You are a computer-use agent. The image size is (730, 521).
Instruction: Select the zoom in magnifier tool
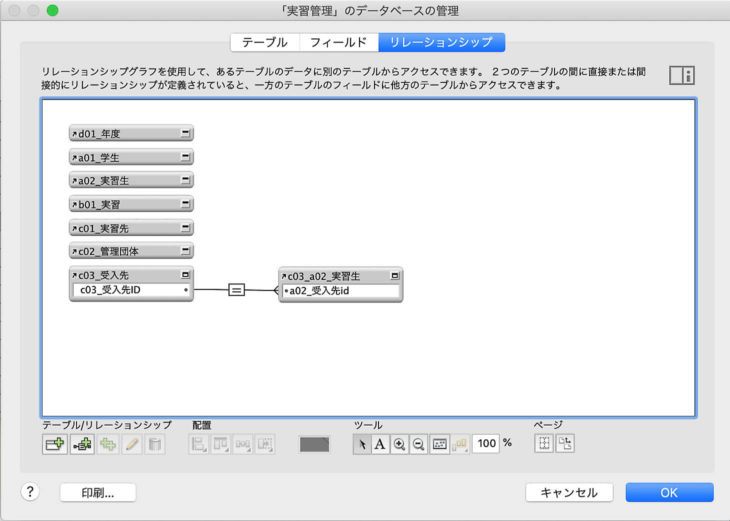399,444
